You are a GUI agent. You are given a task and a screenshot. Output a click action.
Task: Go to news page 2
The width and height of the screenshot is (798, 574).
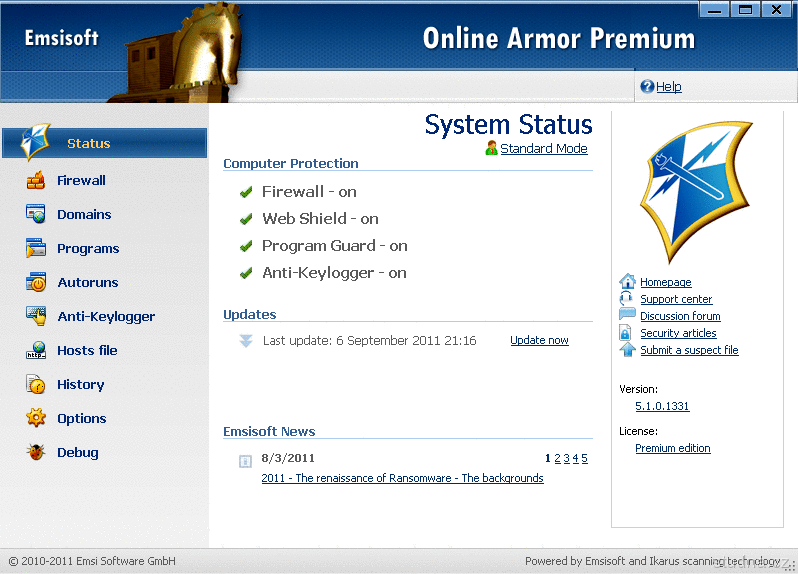pyautogui.click(x=557, y=458)
